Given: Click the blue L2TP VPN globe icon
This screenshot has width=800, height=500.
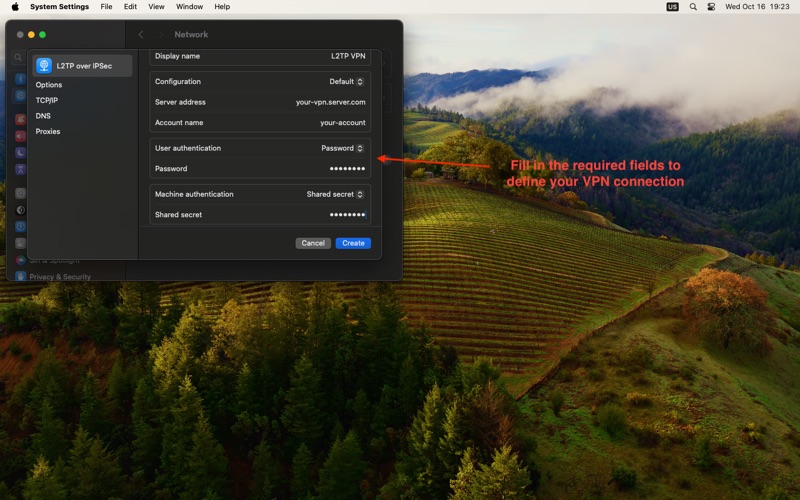Looking at the screenshot, I should coord(44,66).
